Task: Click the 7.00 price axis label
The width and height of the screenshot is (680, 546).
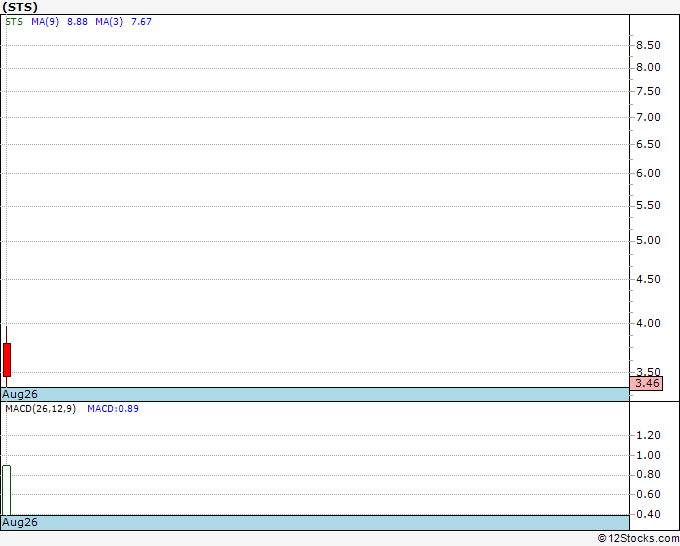Action: (648, 117)
